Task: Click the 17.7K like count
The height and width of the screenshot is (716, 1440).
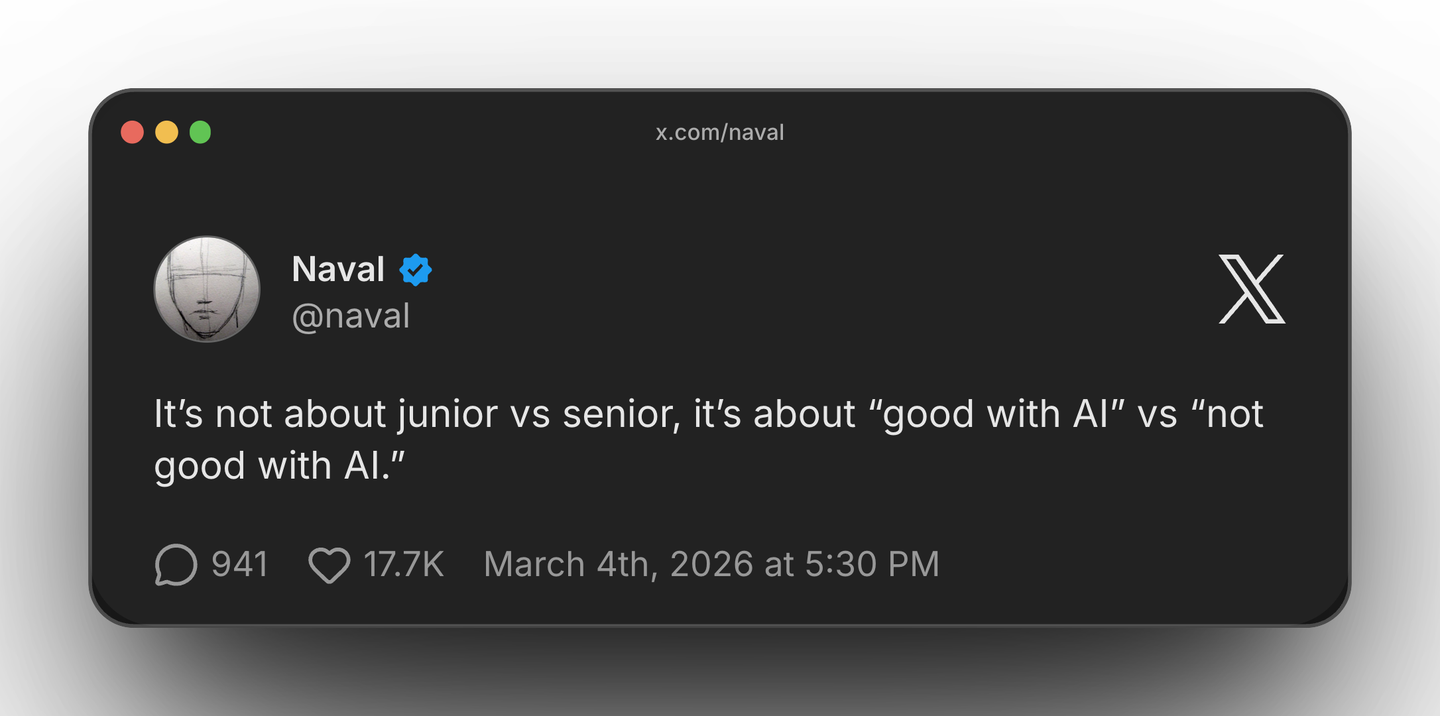Action: (404, 564)
